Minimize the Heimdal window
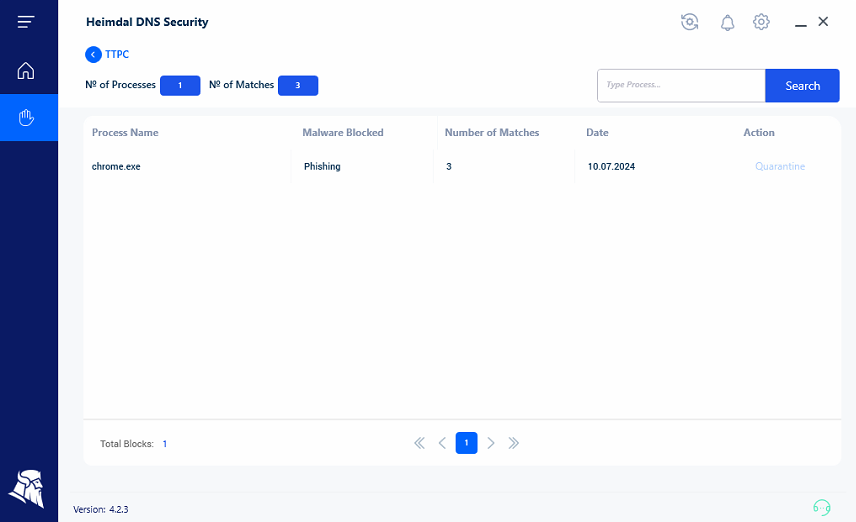 pyautogui.click(x=800, y=24)
